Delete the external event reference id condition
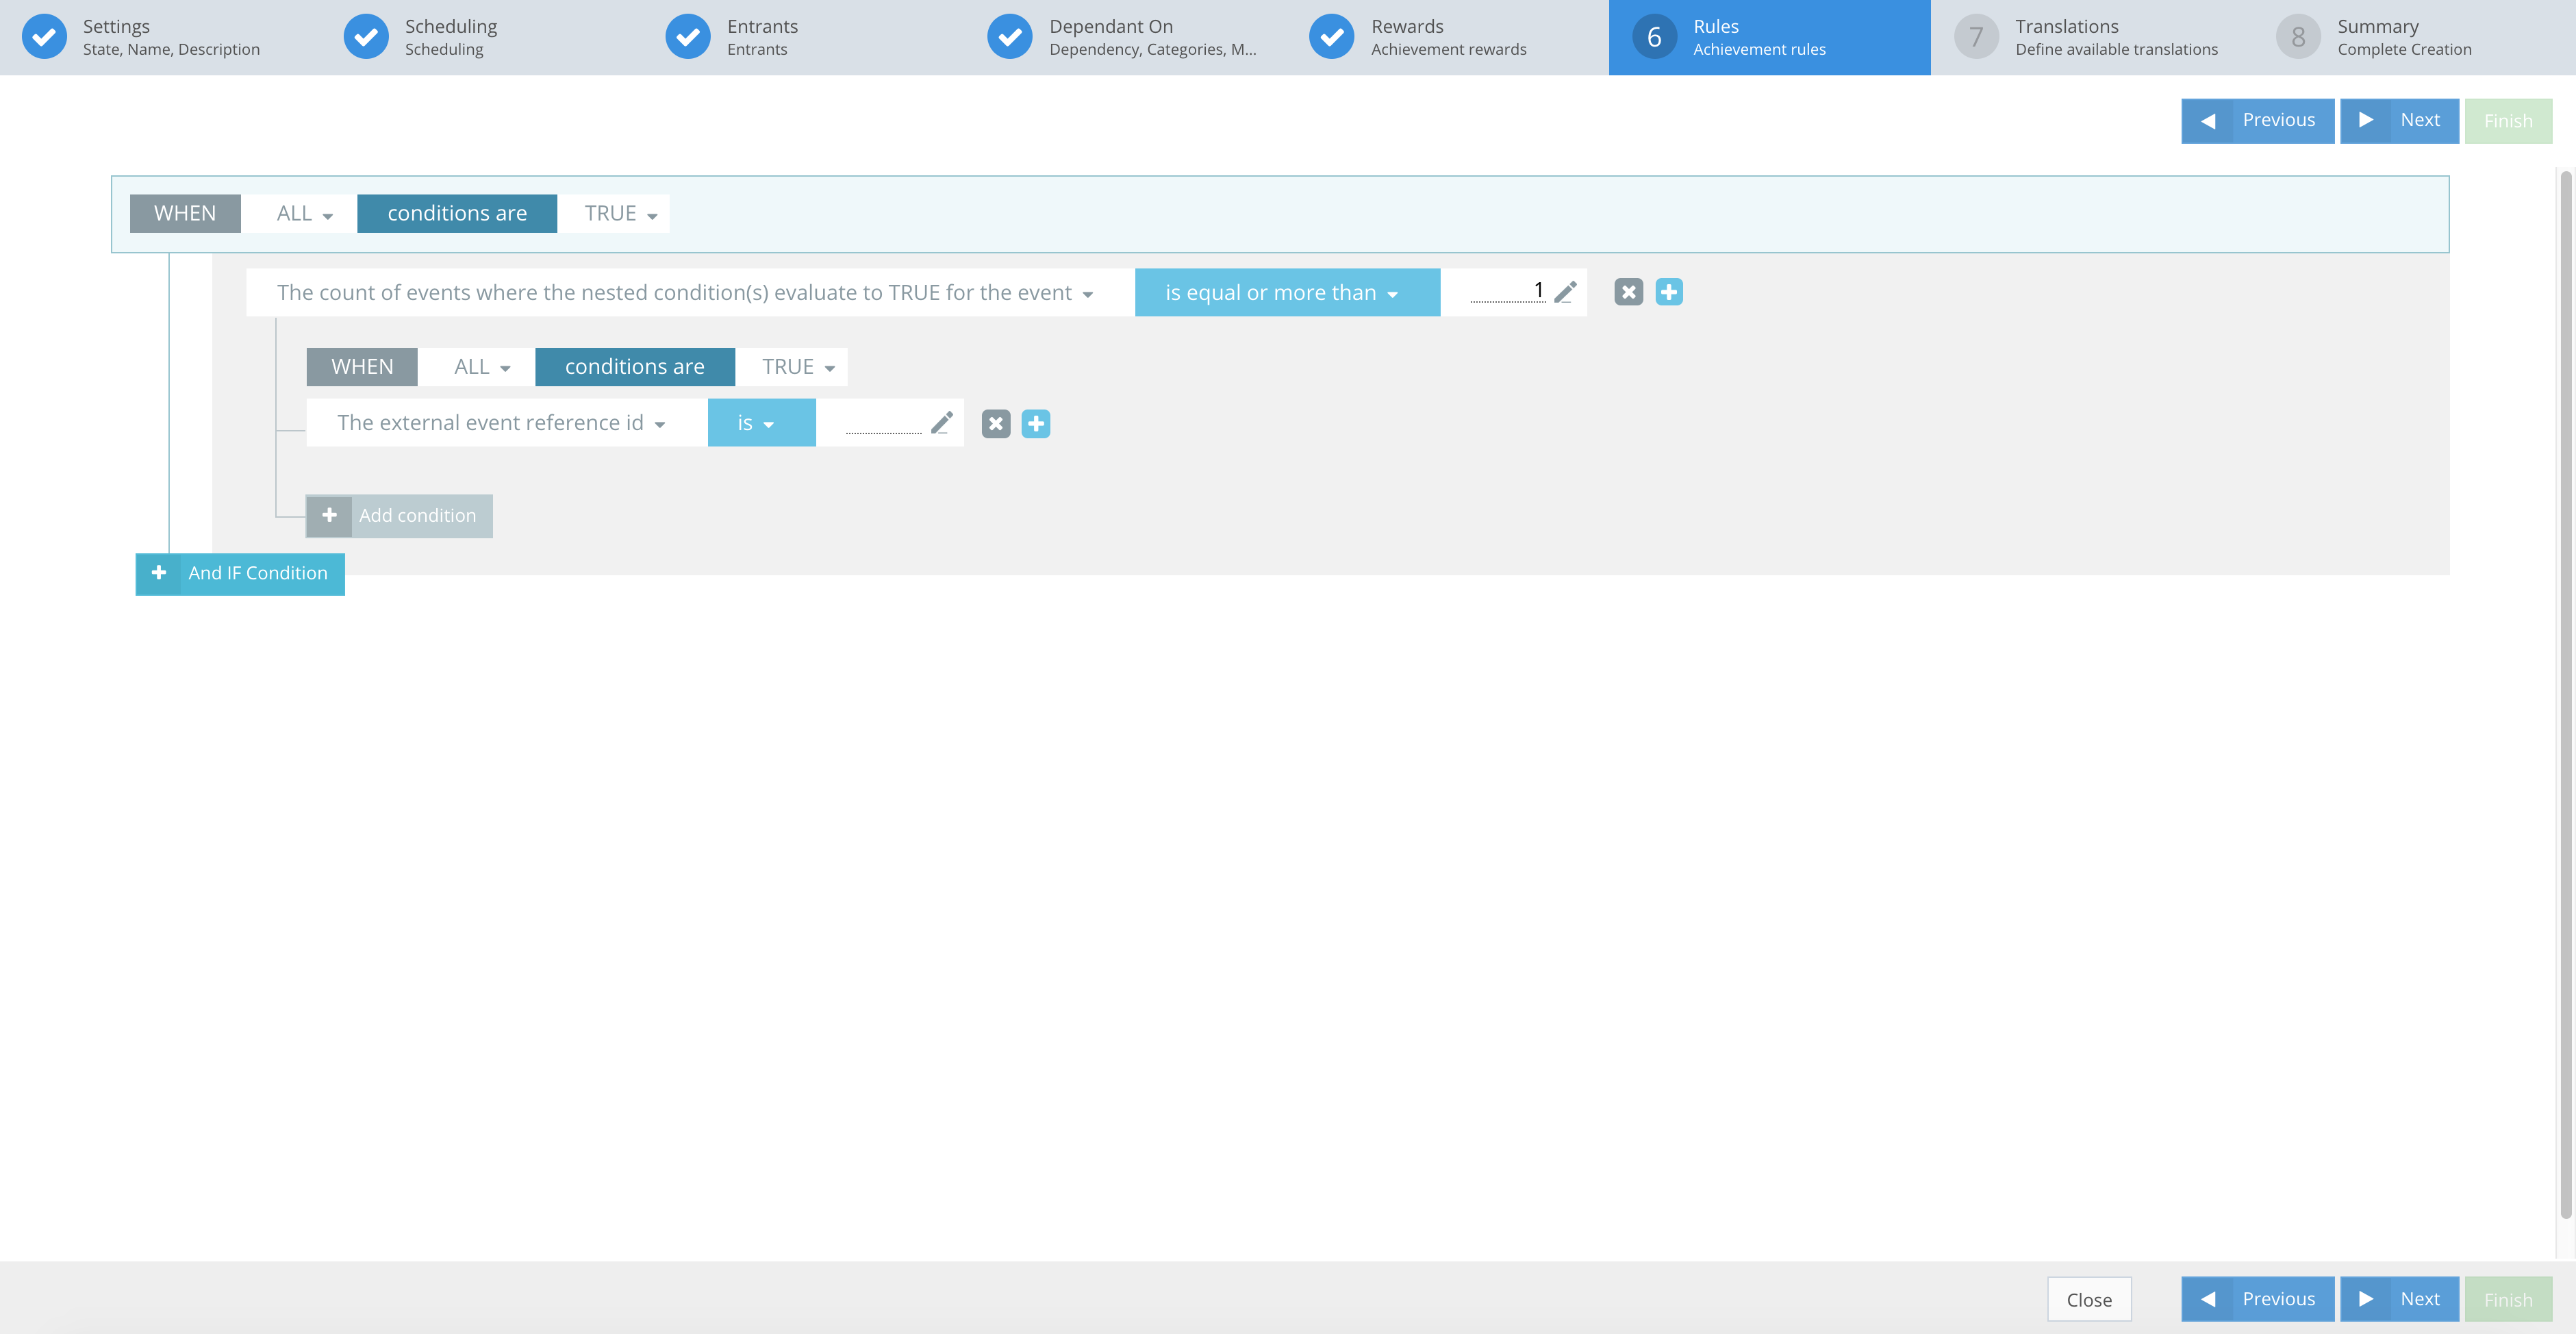Viewport: 2576px width, 1334px height. pyautogui.click(x=995, y=424)
